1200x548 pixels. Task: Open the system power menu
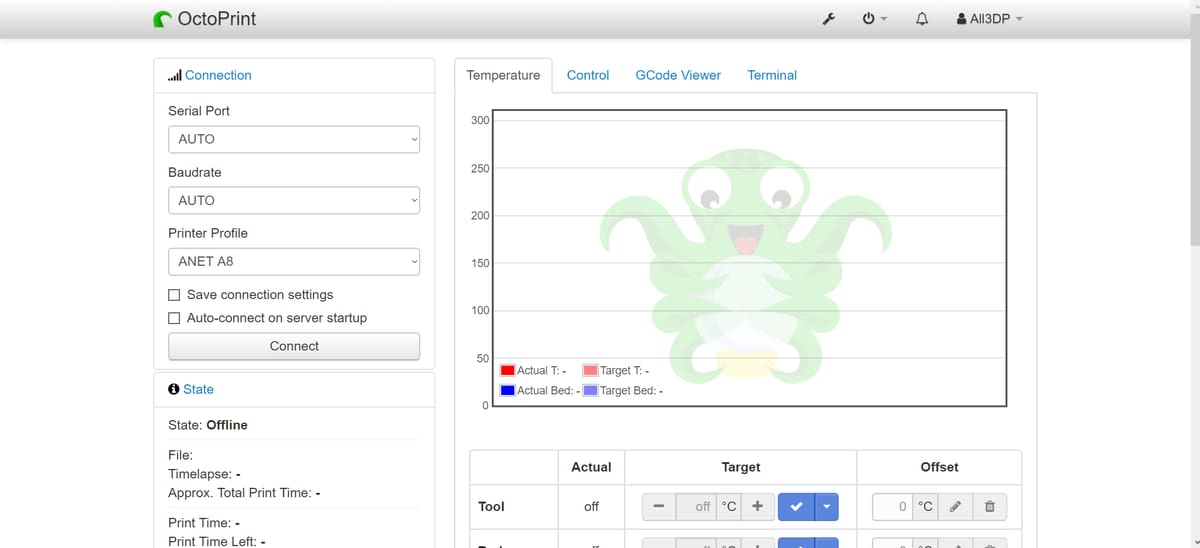tap(874, 19)
